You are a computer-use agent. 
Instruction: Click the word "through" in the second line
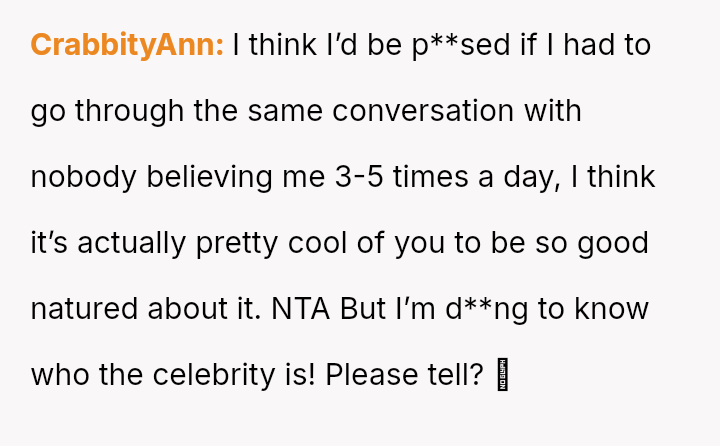click(130, 111)
